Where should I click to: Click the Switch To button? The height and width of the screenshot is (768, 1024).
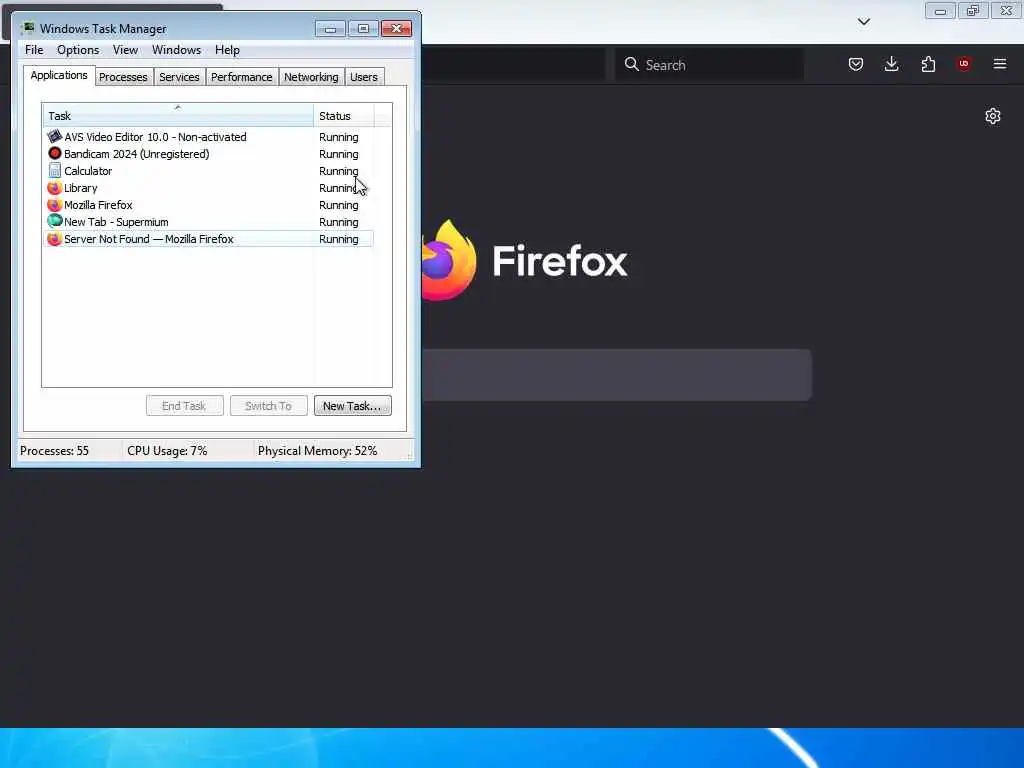(x=268, y=406)
